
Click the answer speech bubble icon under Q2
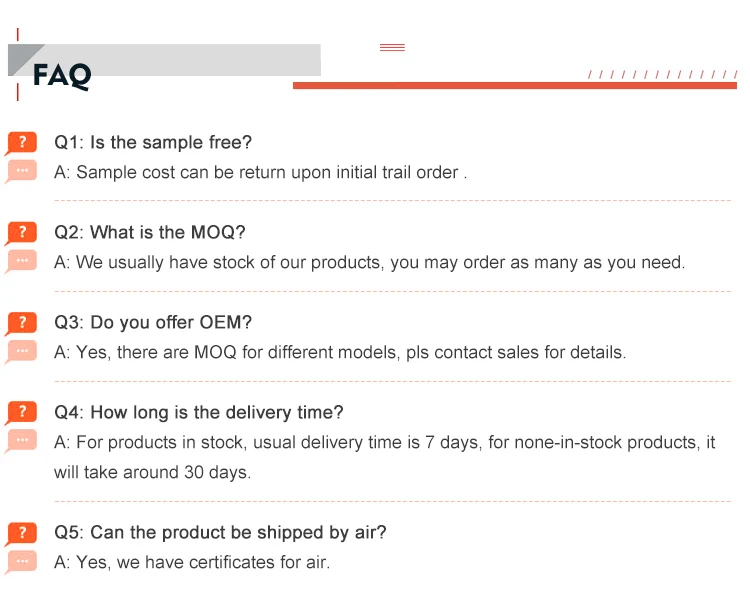click(20, 261)
